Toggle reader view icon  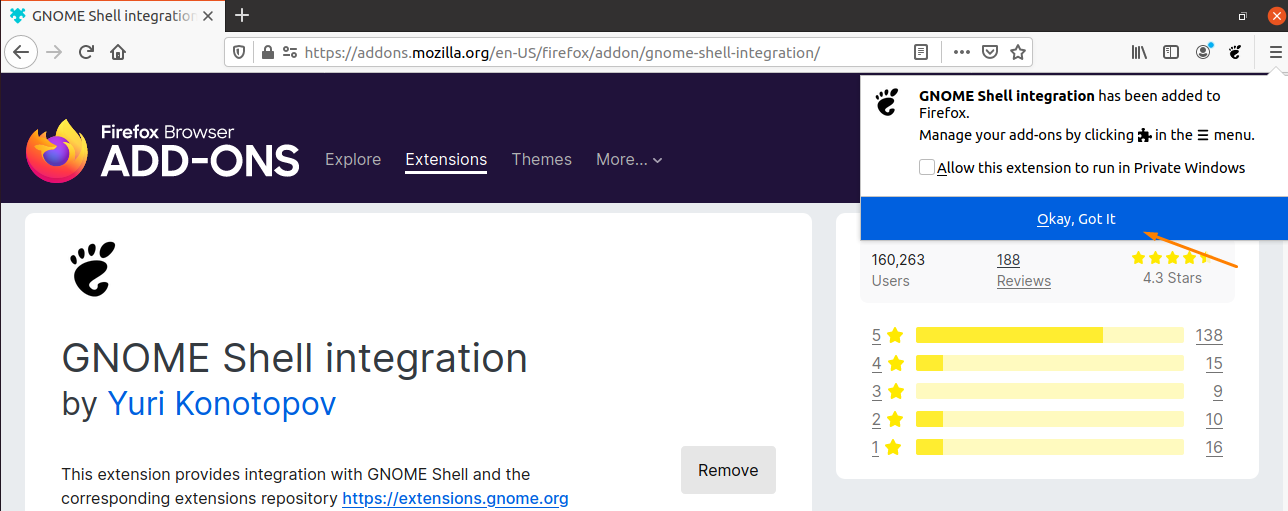click(921, 52)
